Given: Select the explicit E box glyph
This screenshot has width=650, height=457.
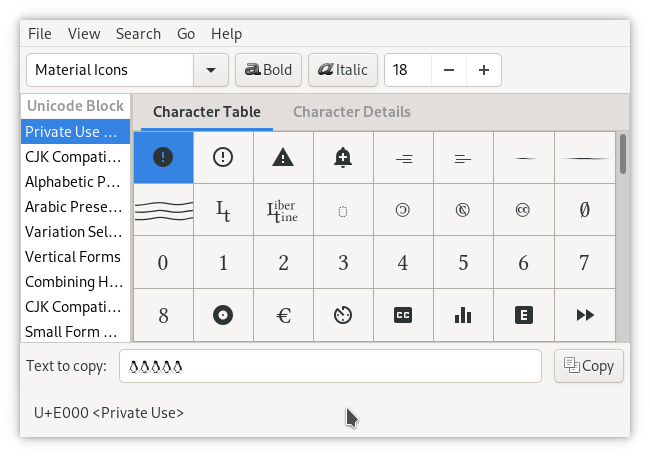Looking at the screenshot, I should 524,315.
